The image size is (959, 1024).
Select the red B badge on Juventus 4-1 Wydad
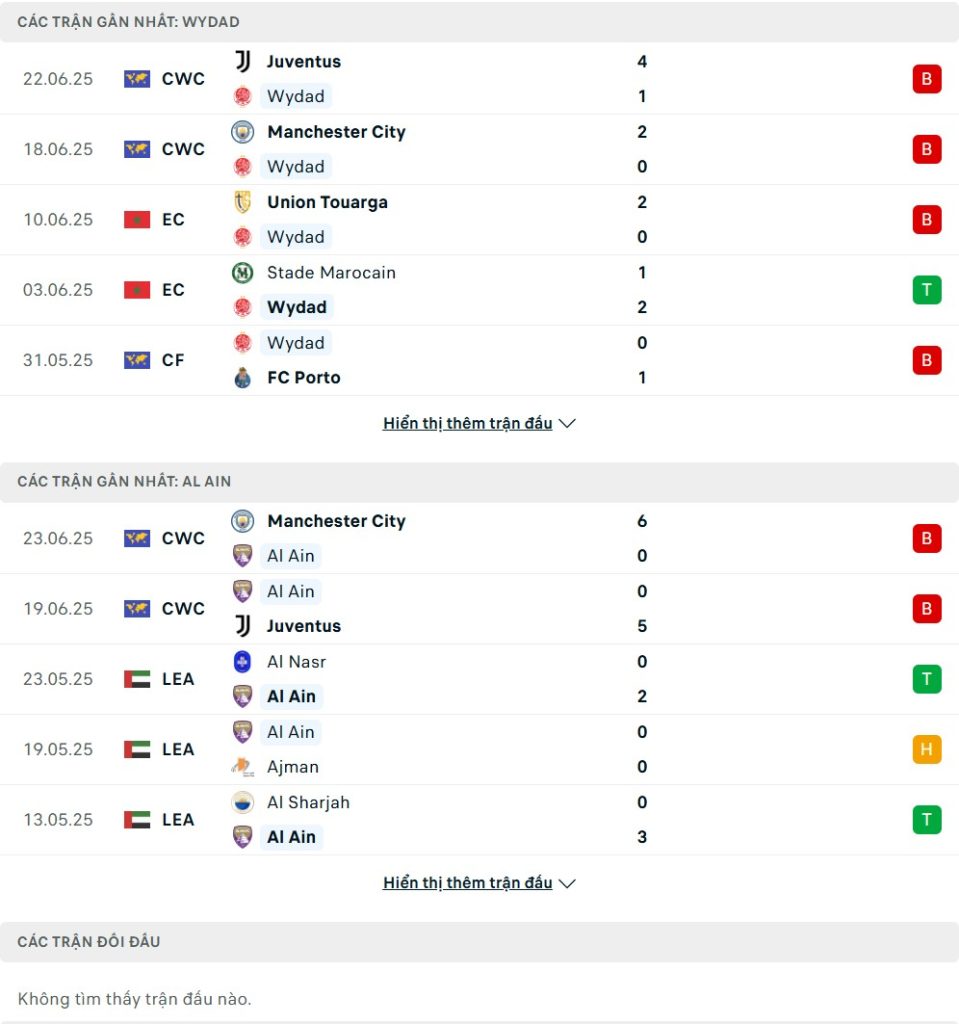pyautogui.click(x=926, y=79)
